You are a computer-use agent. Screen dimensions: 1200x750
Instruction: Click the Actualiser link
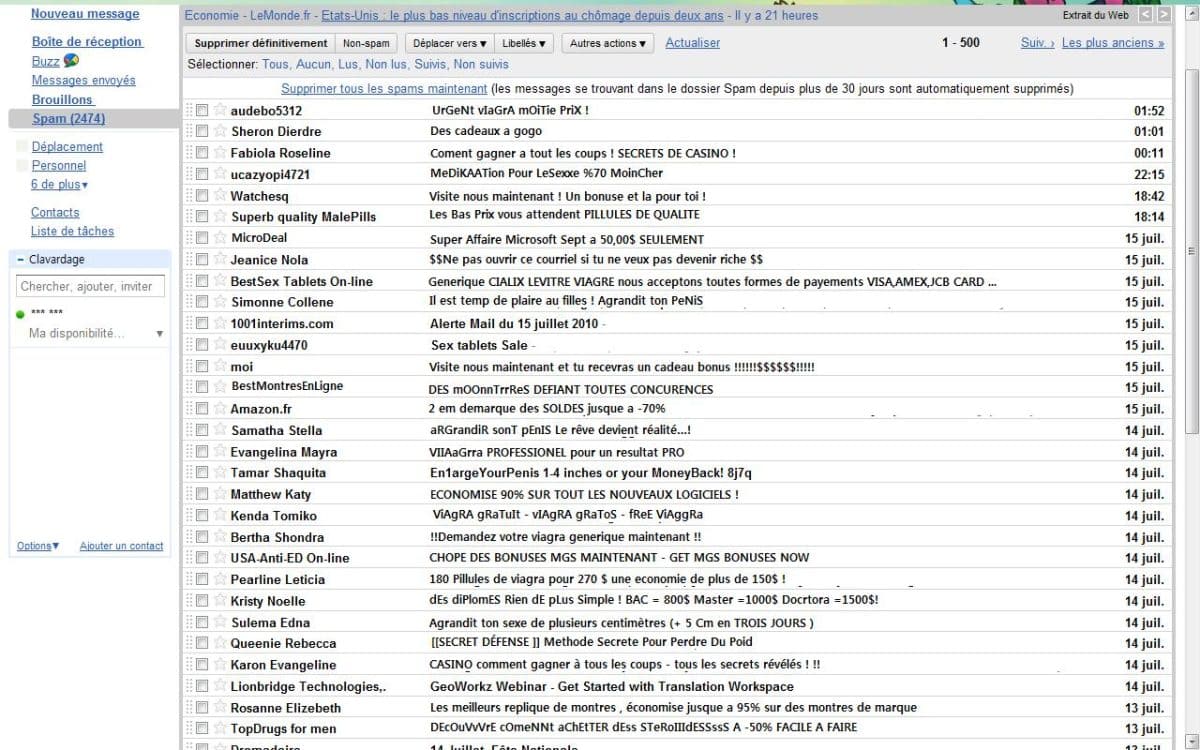coord(692,43)
